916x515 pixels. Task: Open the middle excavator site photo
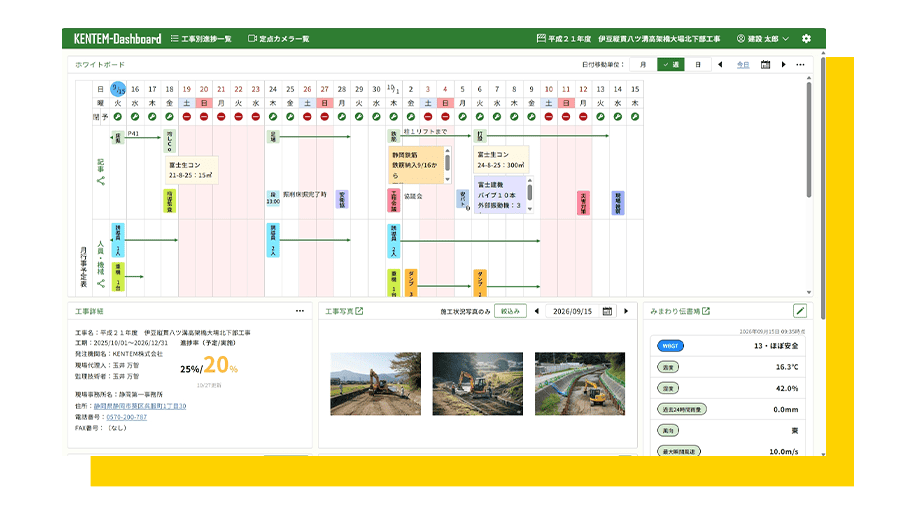tap(478, 384)
